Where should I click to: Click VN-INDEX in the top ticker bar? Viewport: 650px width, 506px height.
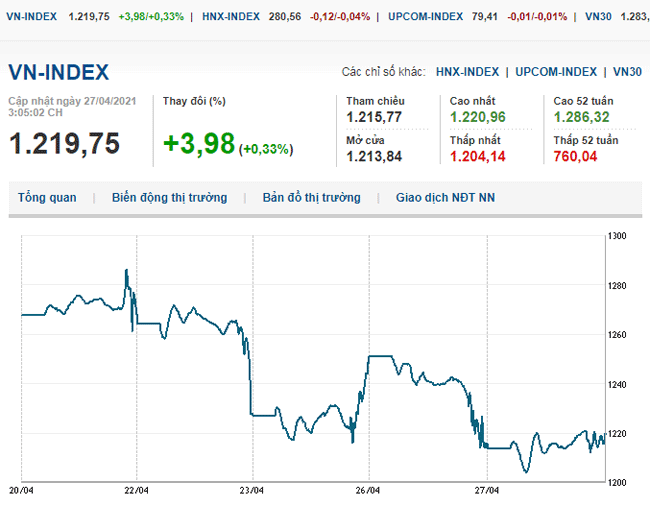click(x=31, y=17)
